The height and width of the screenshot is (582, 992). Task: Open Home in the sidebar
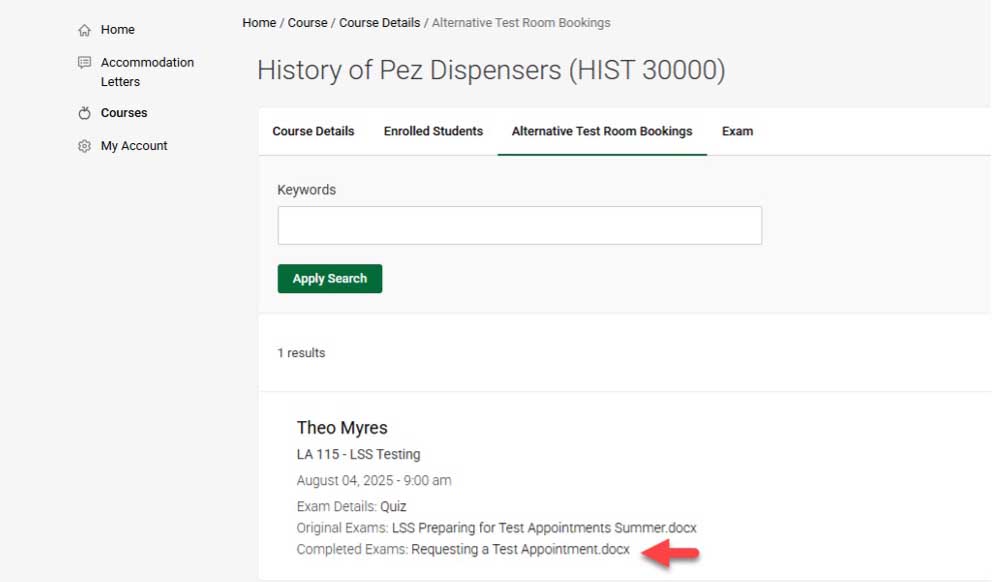coord(117,30)
